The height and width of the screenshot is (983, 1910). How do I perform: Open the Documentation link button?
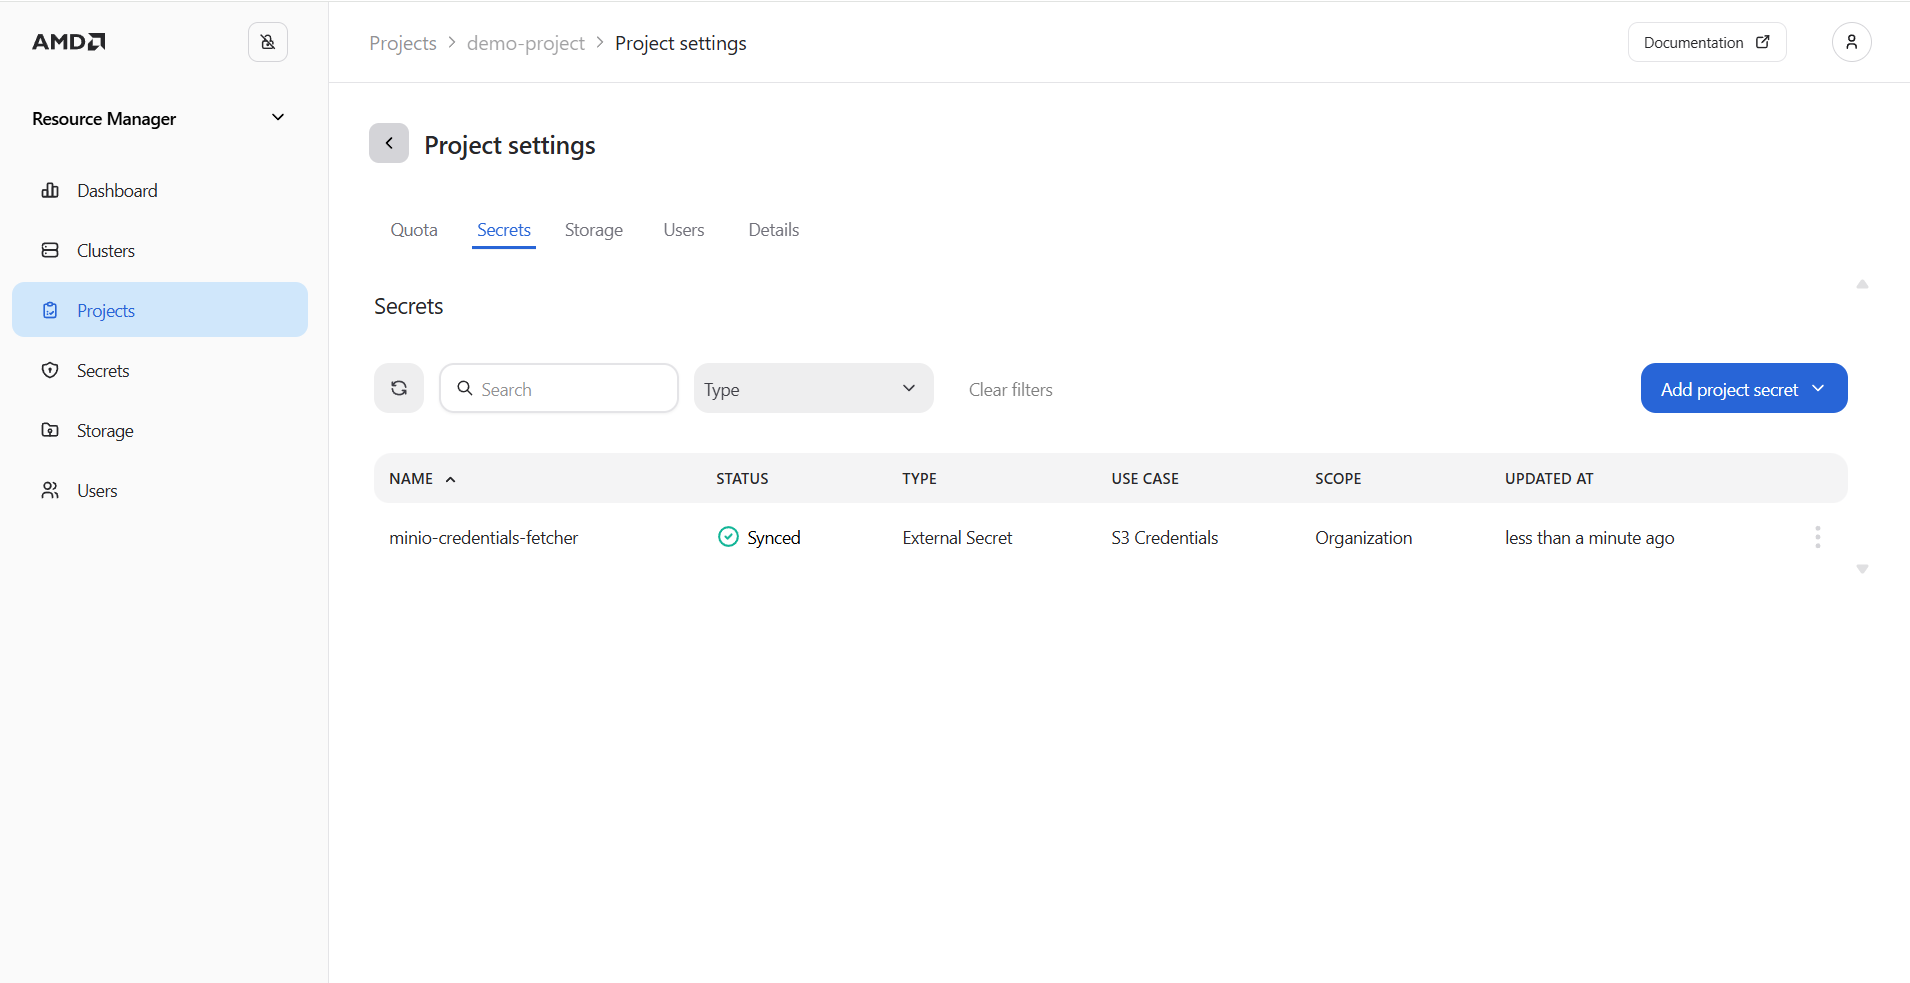coord(1707,42)
